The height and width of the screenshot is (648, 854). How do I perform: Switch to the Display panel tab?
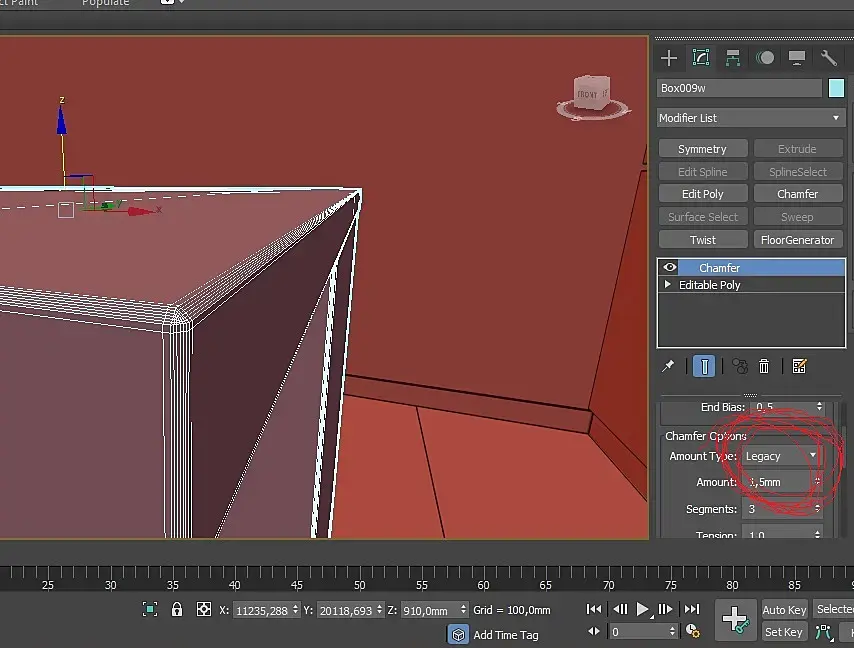pos(797,58)
